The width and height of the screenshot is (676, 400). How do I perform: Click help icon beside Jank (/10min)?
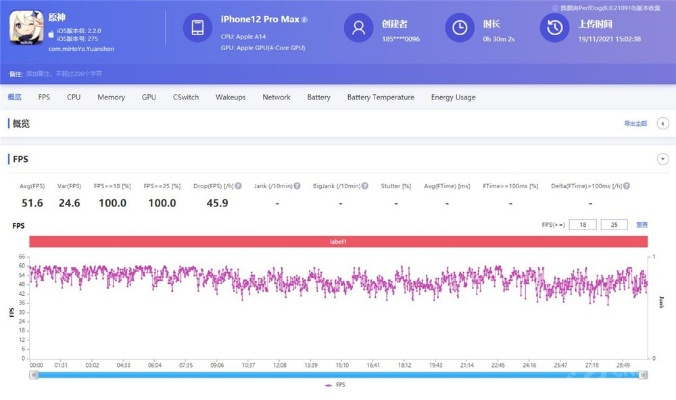[x=296, y=186]
